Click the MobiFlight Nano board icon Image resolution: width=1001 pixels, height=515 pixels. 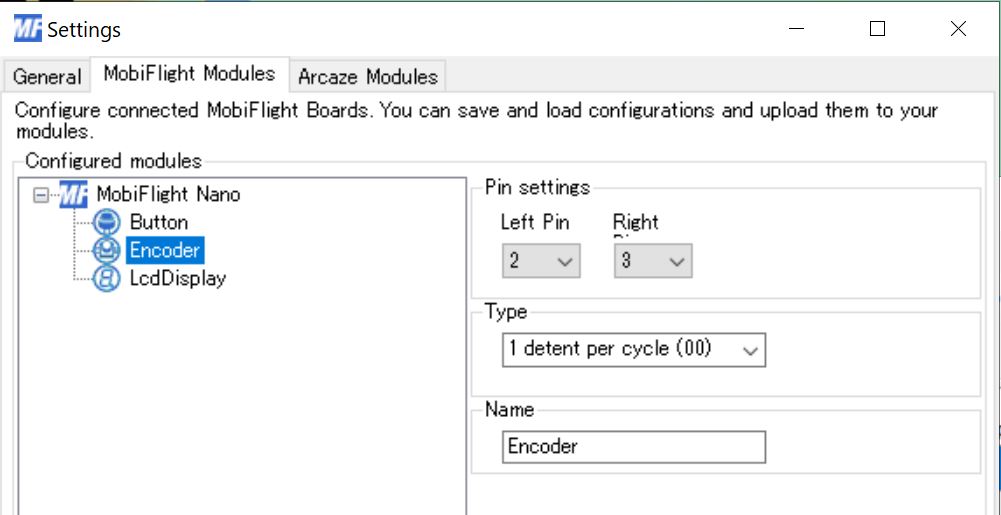pos(73,194)
